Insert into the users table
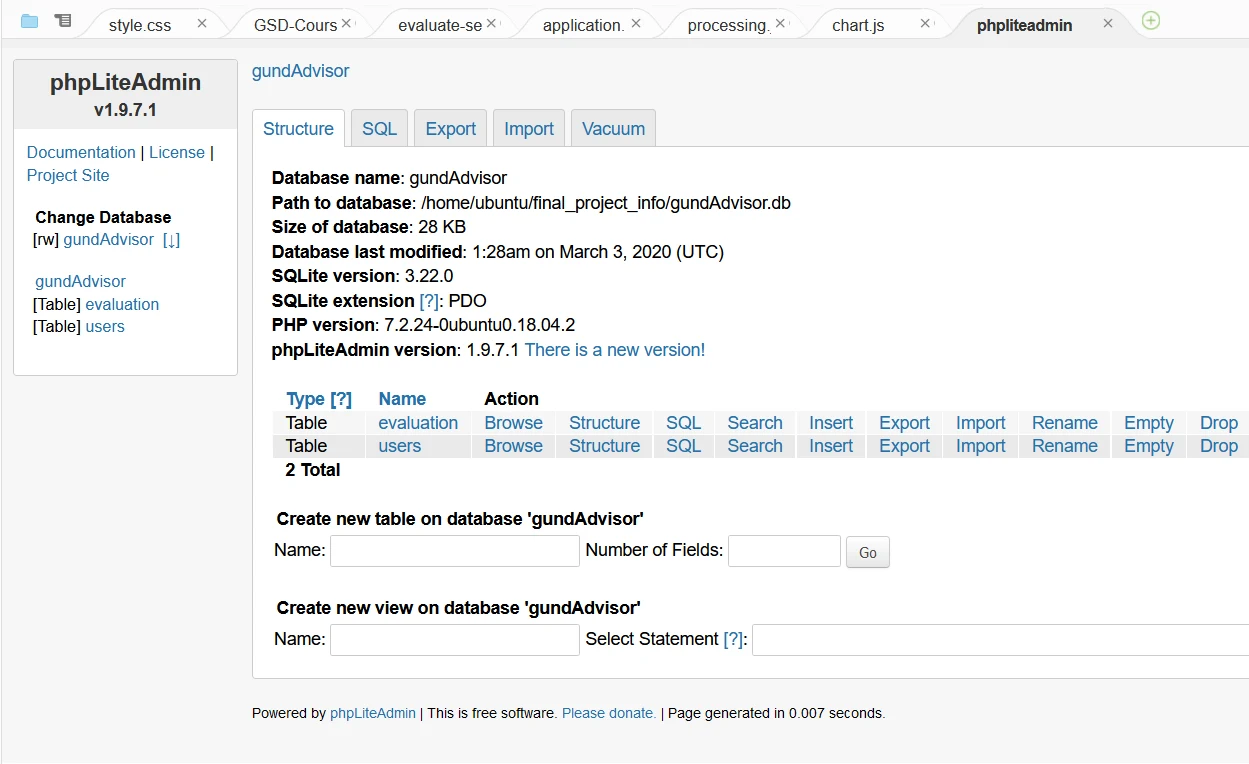1249x764 pixels. (831, 446)
